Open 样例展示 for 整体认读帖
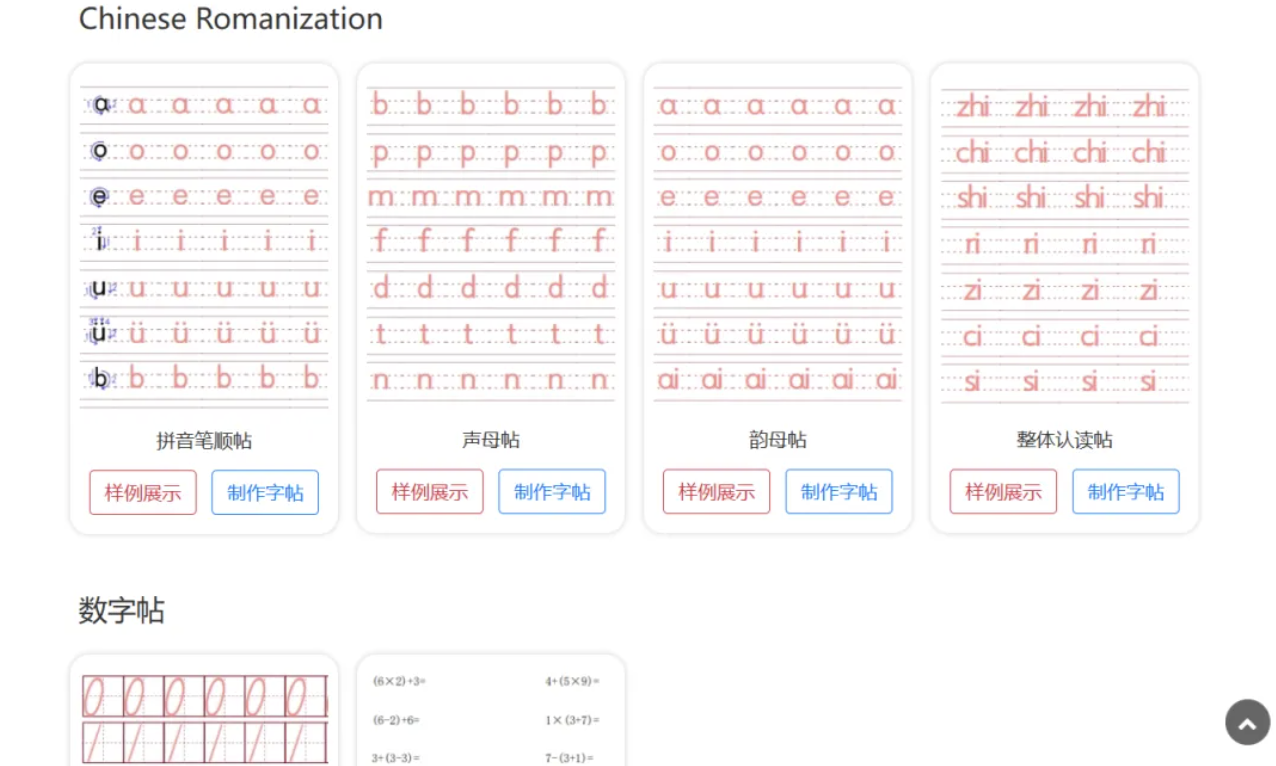 (x=1003, y=492)
